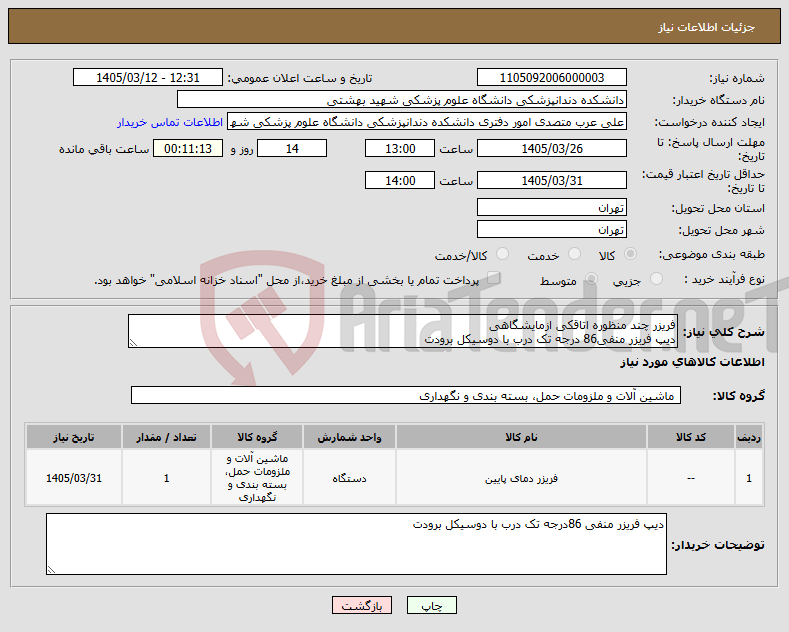Click the resize handle of buyer notes textarea
Viewport: 789px width, 632px height.
51,570
